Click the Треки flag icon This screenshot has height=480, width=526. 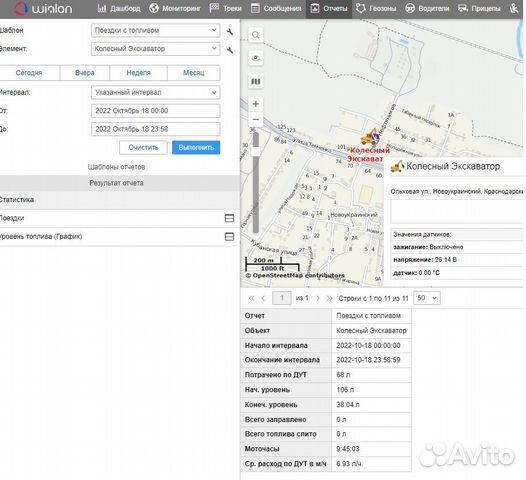214,8
